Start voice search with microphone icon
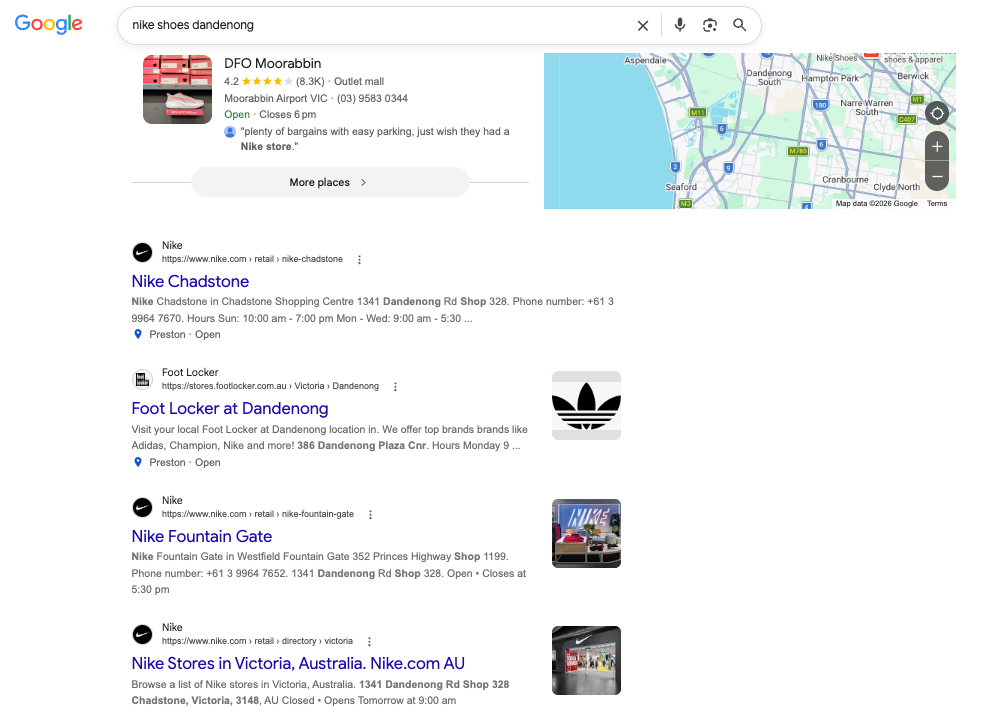This screenshot has width=995, height=728. 680,25
